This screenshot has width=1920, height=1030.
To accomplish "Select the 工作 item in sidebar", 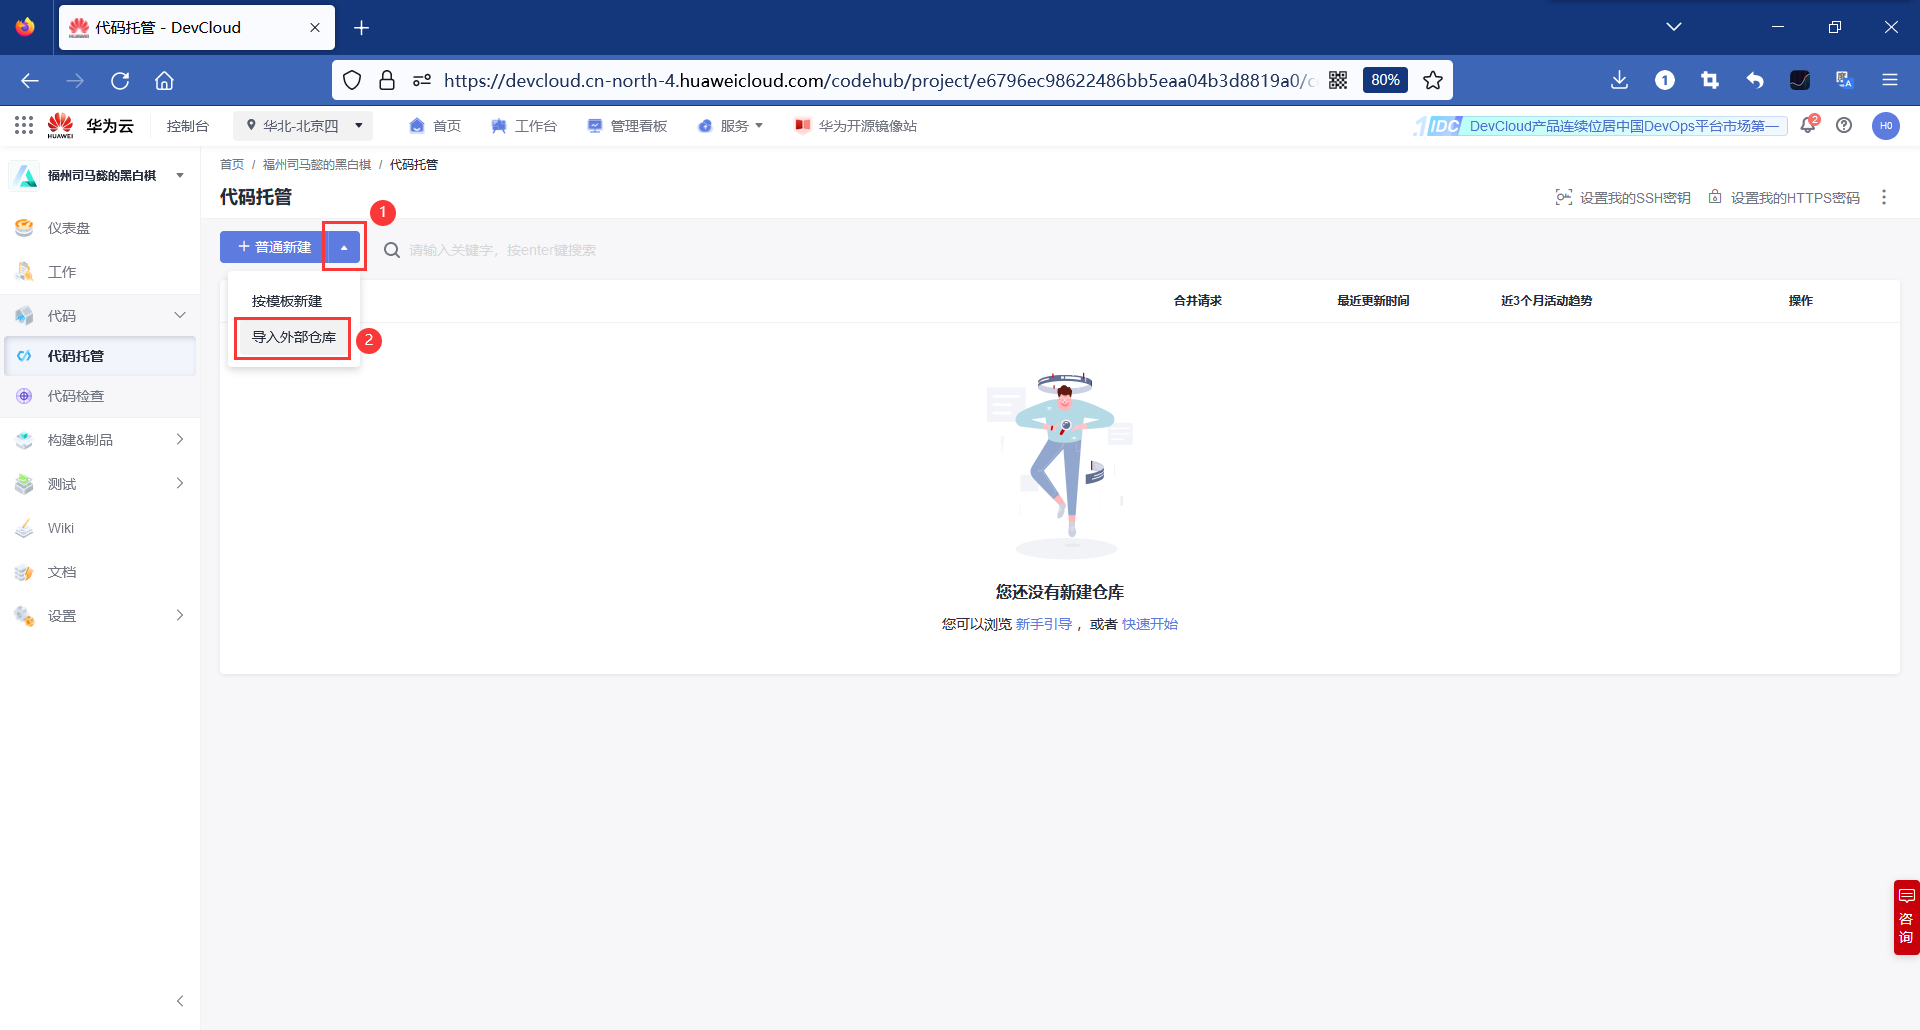I will pyautogui.click(x=62, y=271).
